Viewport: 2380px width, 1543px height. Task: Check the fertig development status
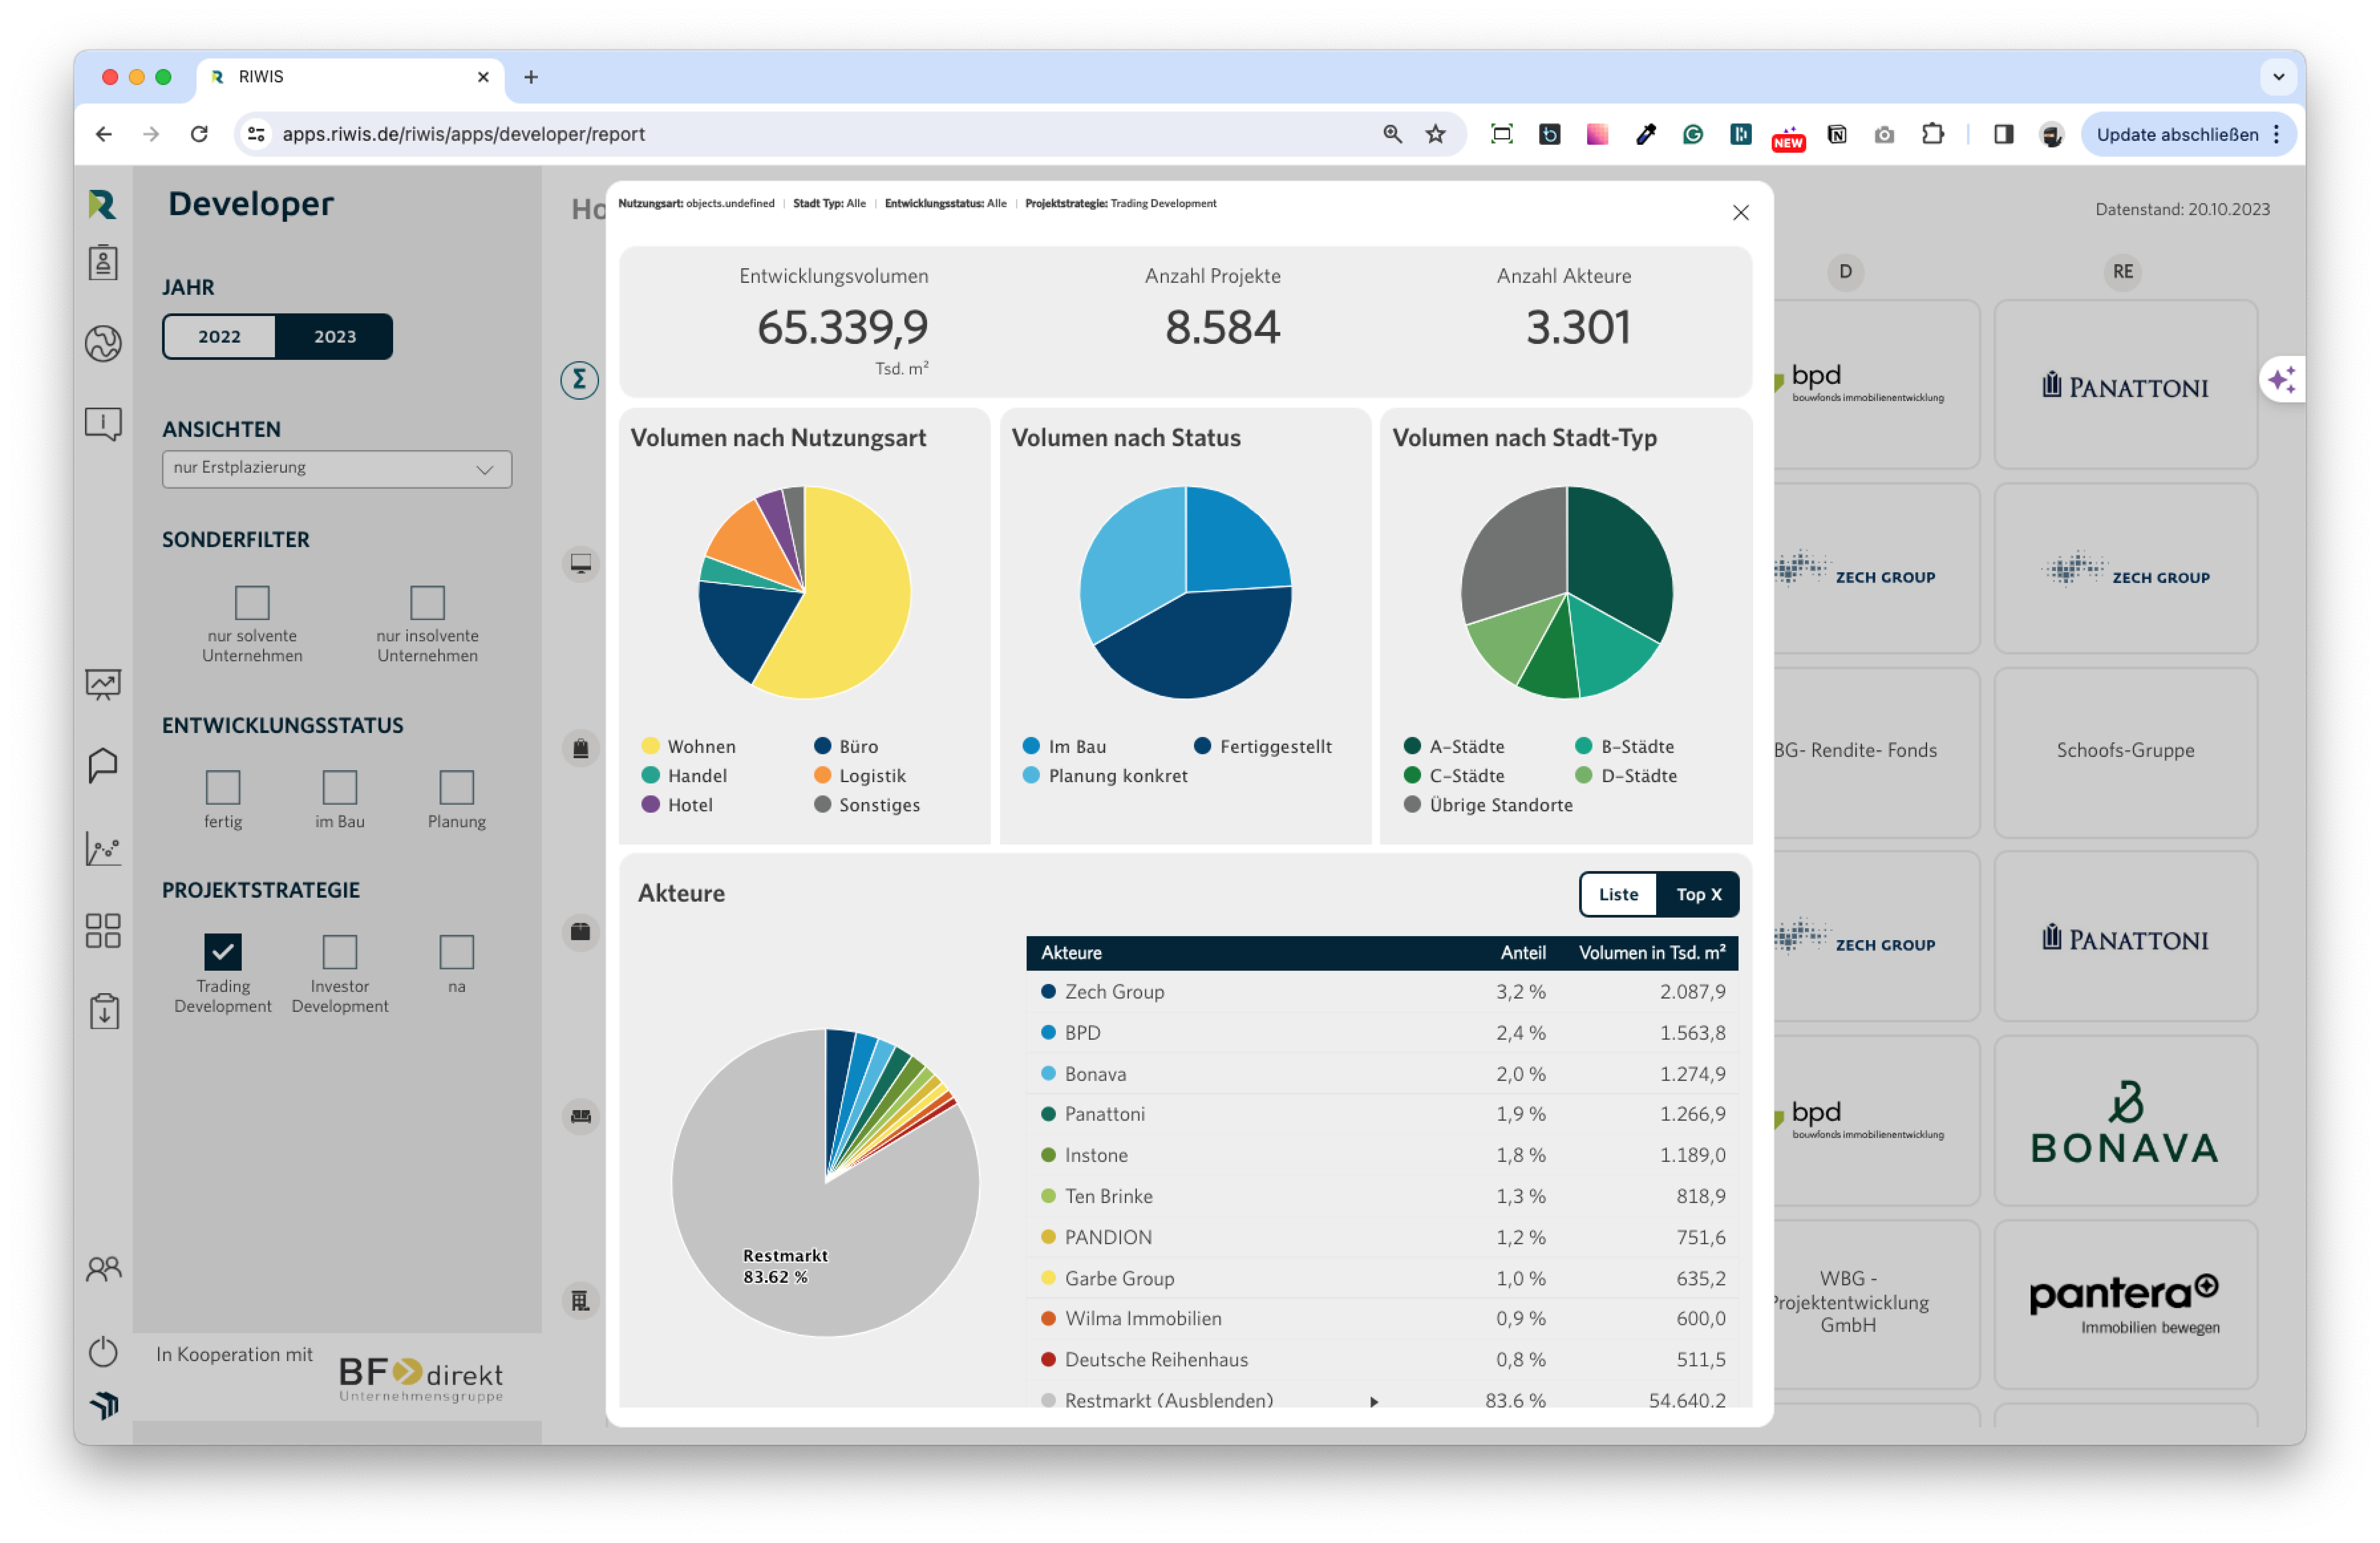coord(223,787)
